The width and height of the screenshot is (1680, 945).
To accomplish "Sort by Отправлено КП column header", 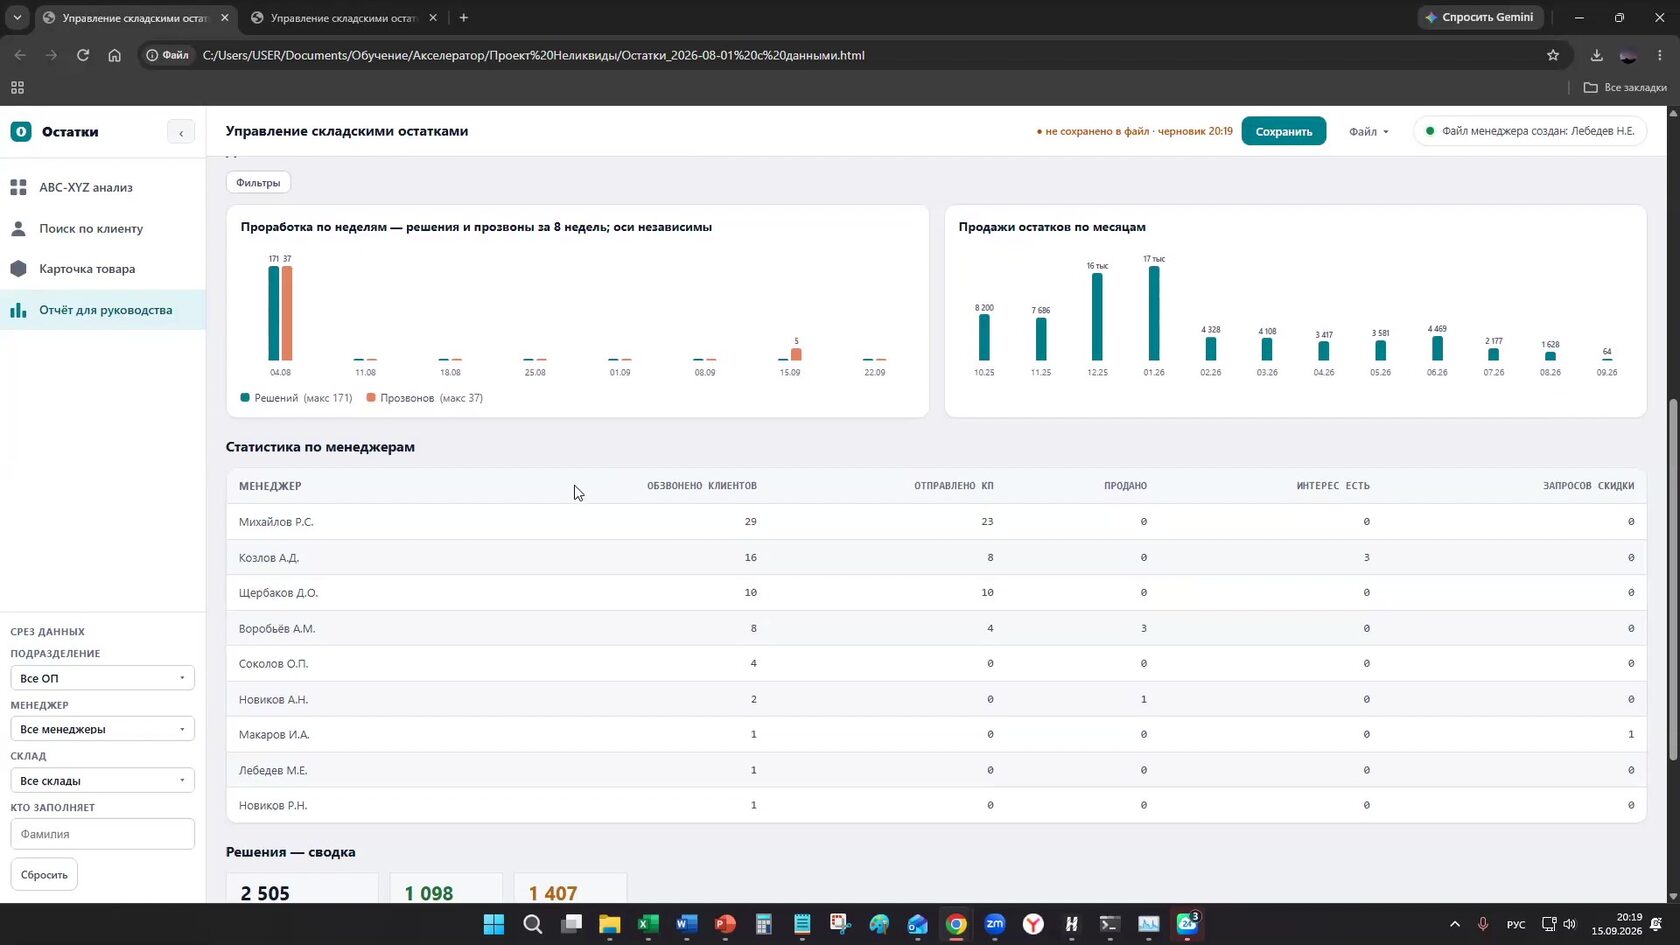I will click(953, 486).
